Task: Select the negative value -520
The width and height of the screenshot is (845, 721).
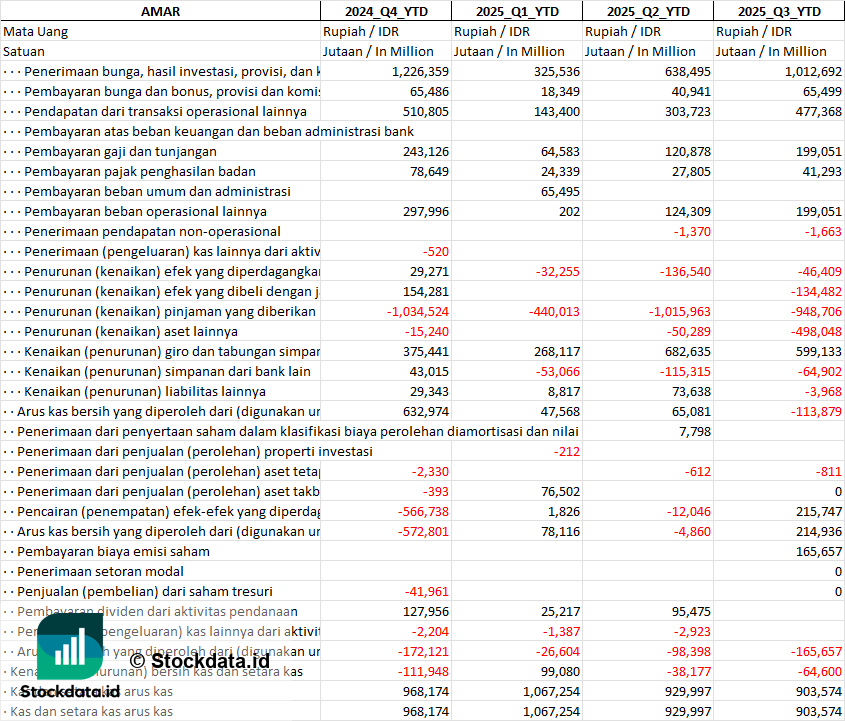Action: pyautogui.click(x=435, y=252)
